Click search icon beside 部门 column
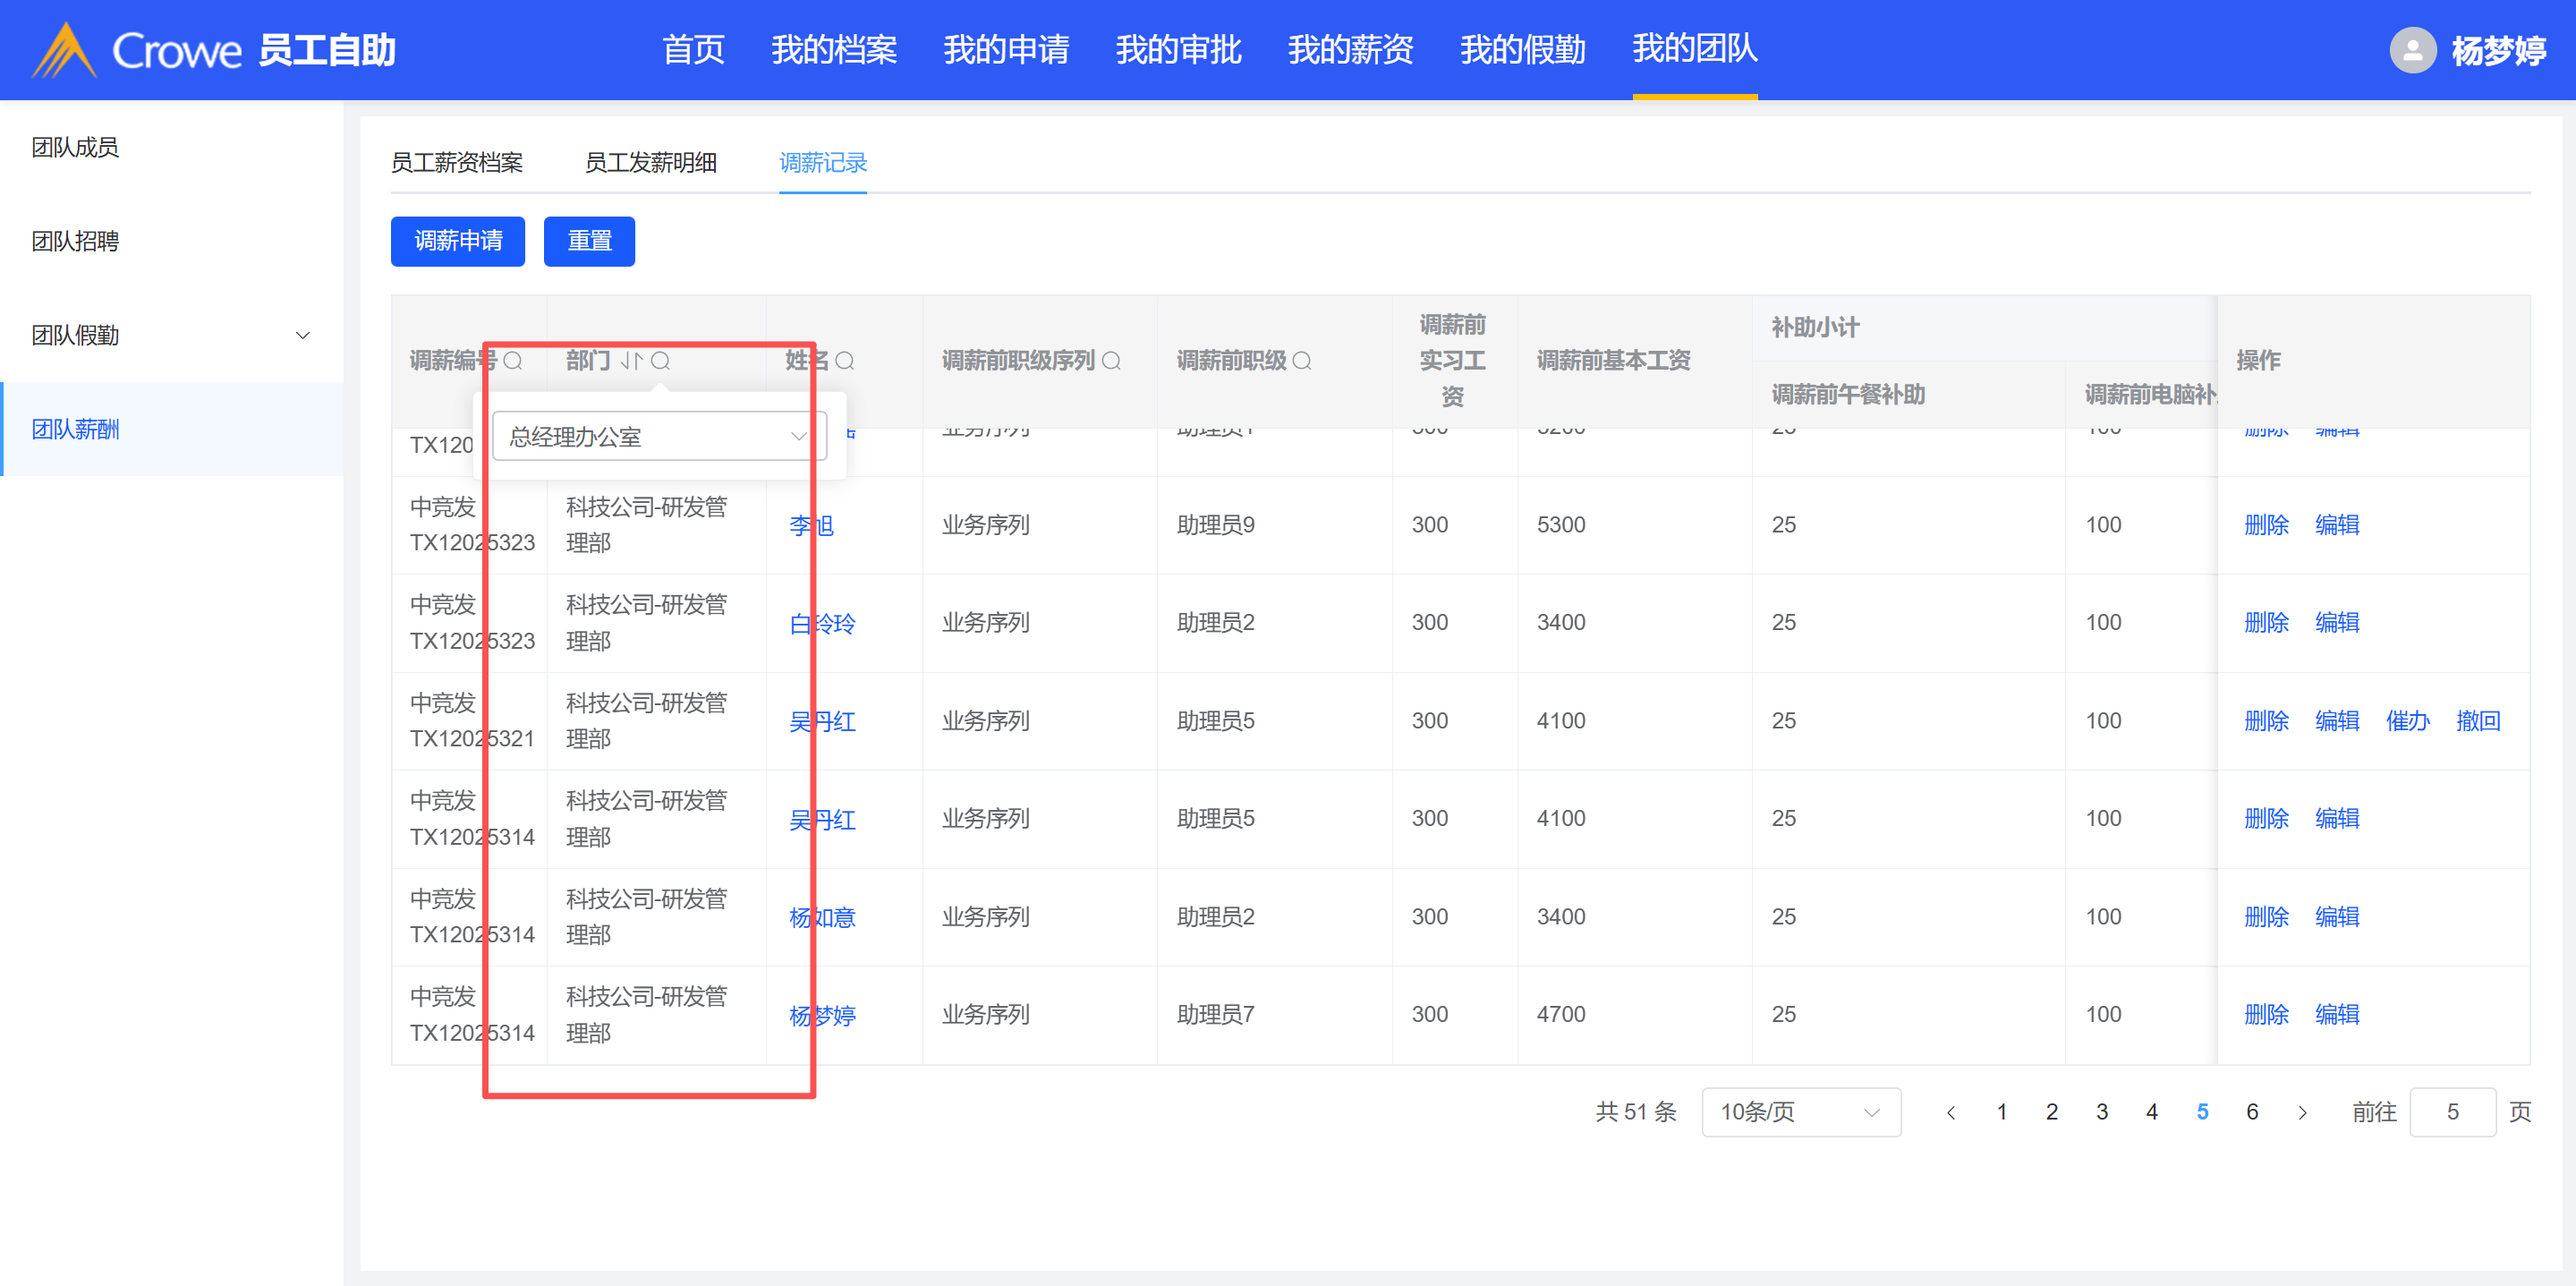The width and height of the screenshot is (2576, 1286). point(660,361)
